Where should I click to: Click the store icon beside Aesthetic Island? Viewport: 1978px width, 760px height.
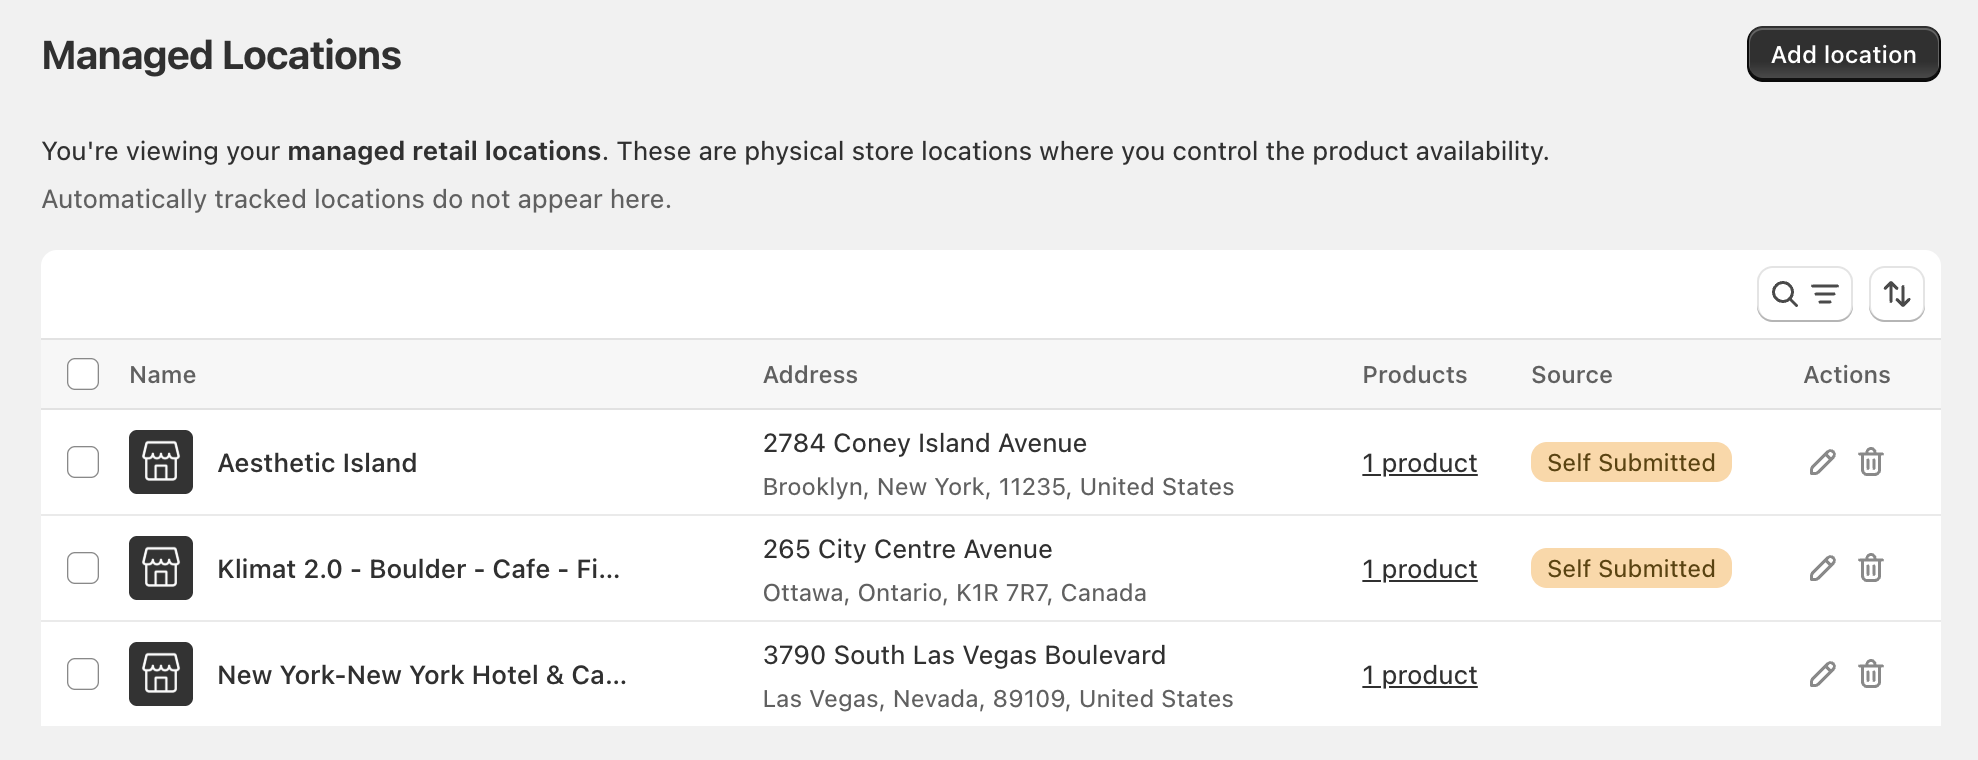(x=160, y=462)
